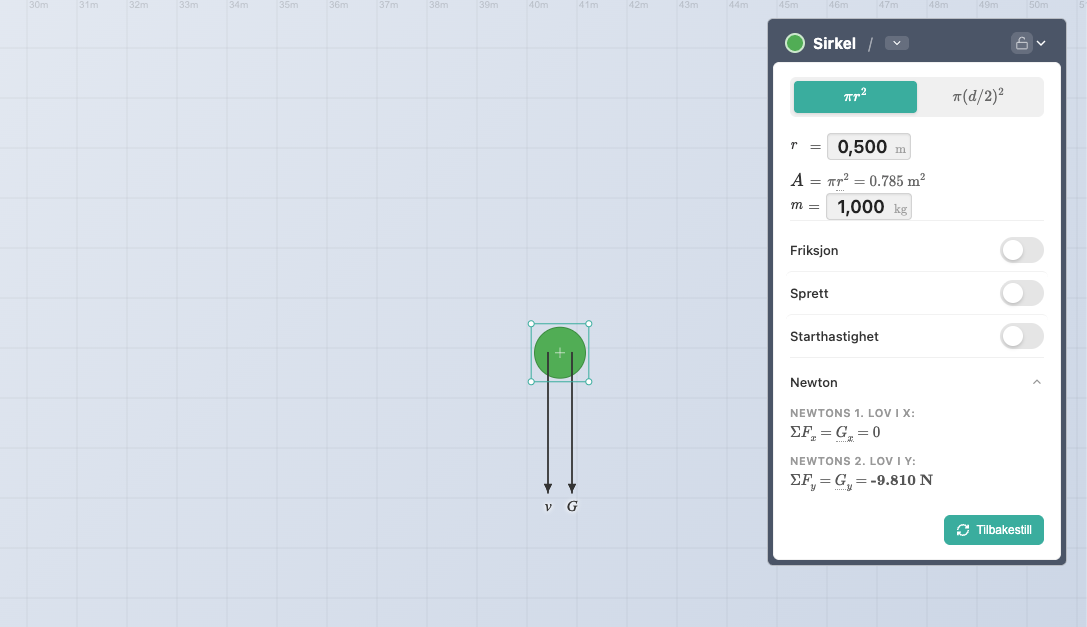Open the dropdown next to the Sirkel title
Image resolution: width=1087 pixels, height=627 pixels.
(897, 43)
